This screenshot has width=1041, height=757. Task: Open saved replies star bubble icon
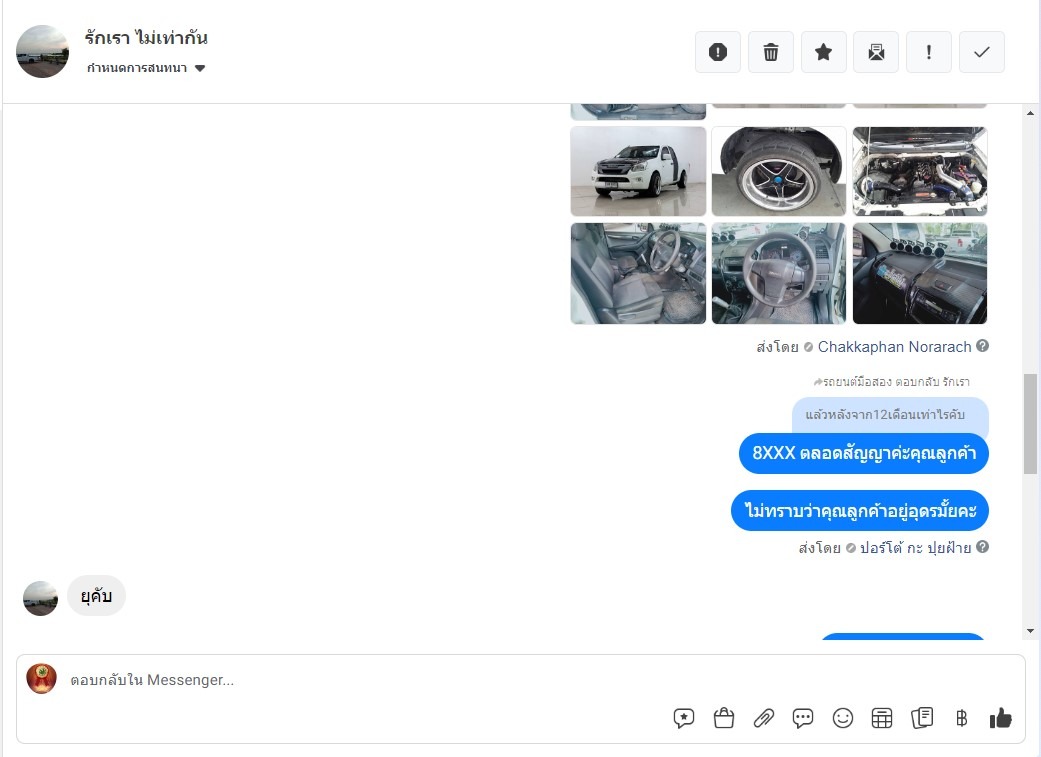(684, 718)
